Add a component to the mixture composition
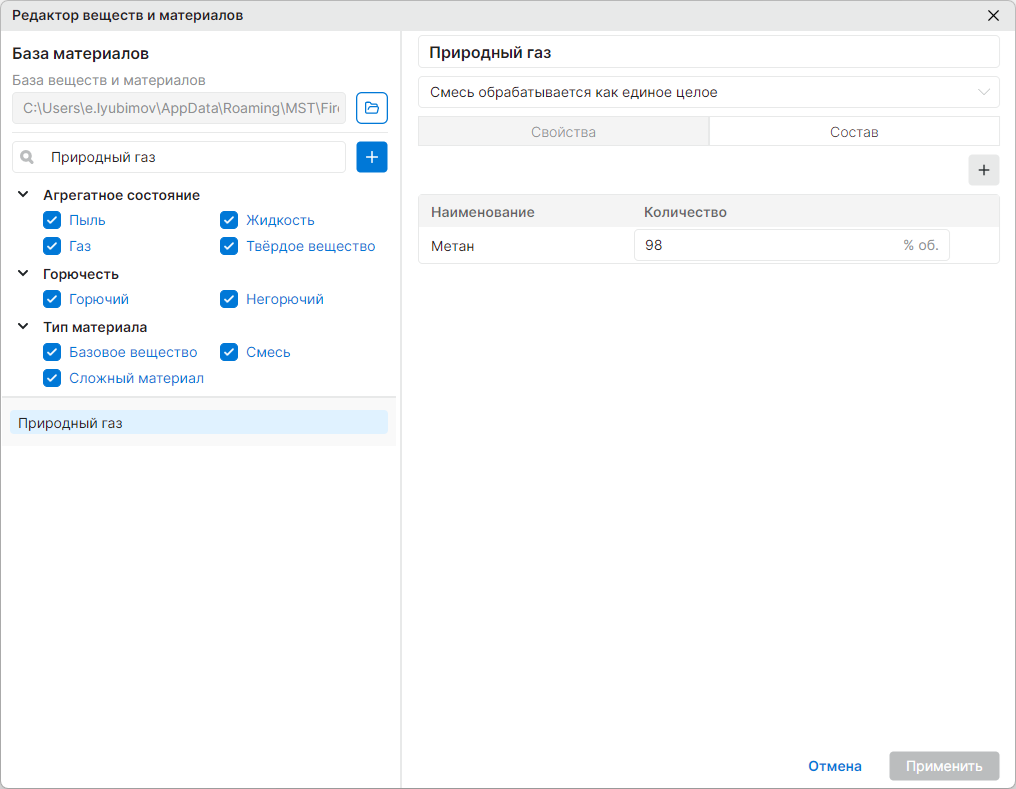 (x=984, y=170)
